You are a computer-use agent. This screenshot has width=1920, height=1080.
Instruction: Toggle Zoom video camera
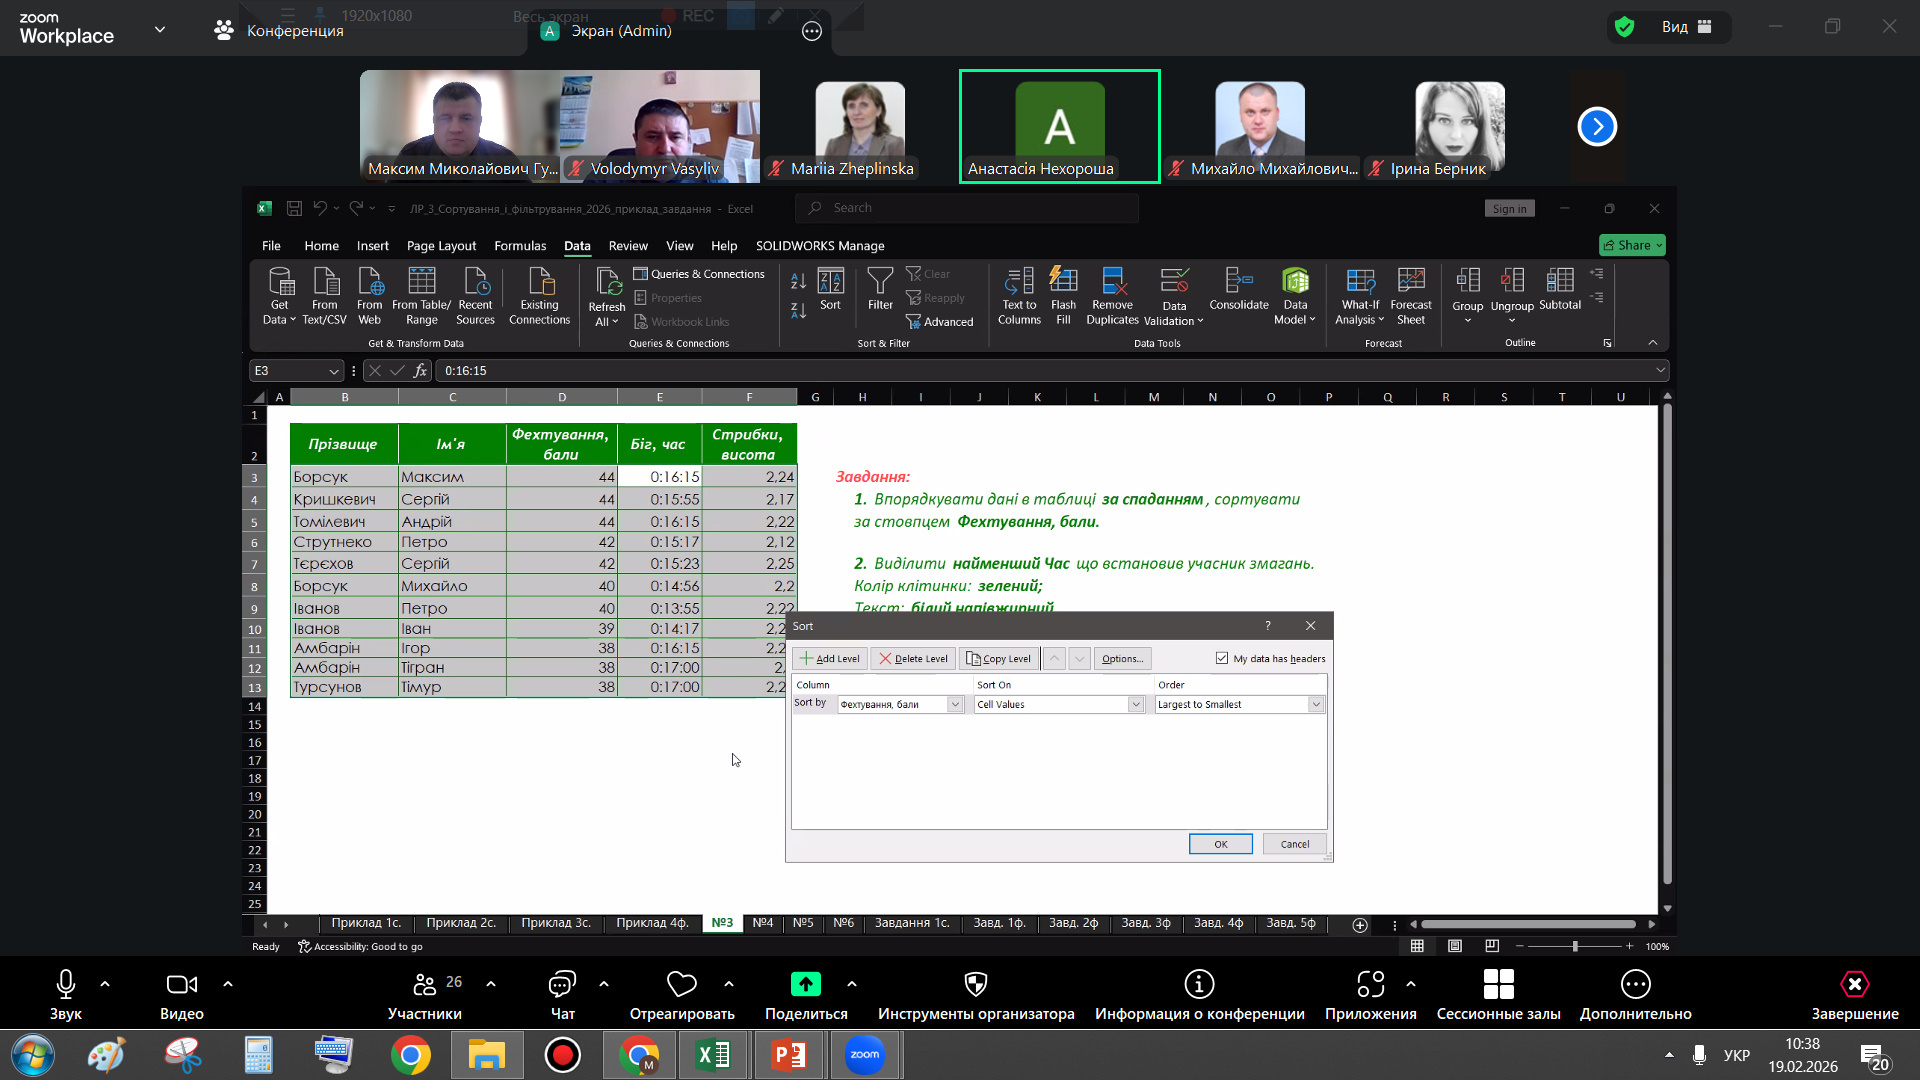tap(181, 985)
